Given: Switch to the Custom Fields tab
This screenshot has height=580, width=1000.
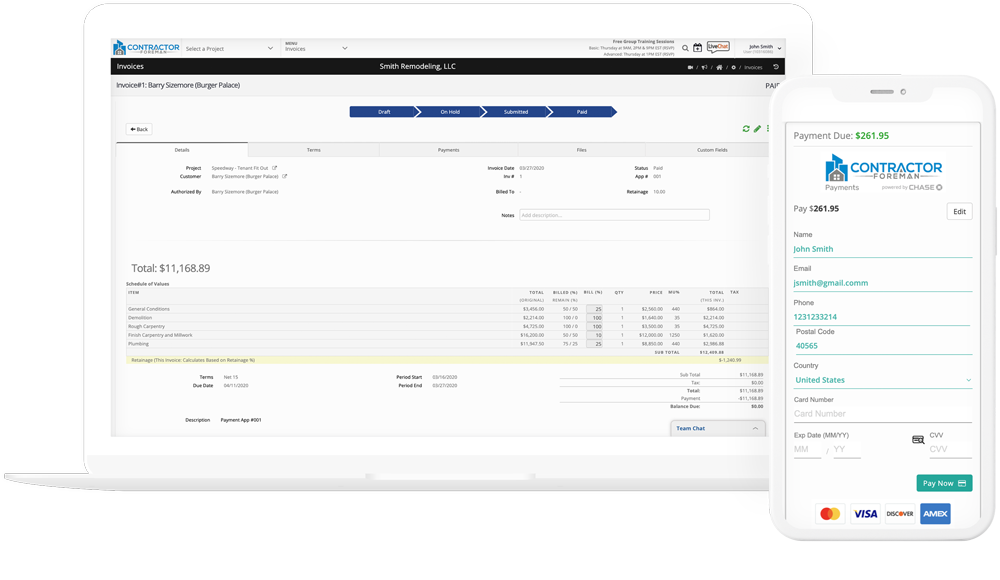Looking at the screenshot, I should [712, 150].
